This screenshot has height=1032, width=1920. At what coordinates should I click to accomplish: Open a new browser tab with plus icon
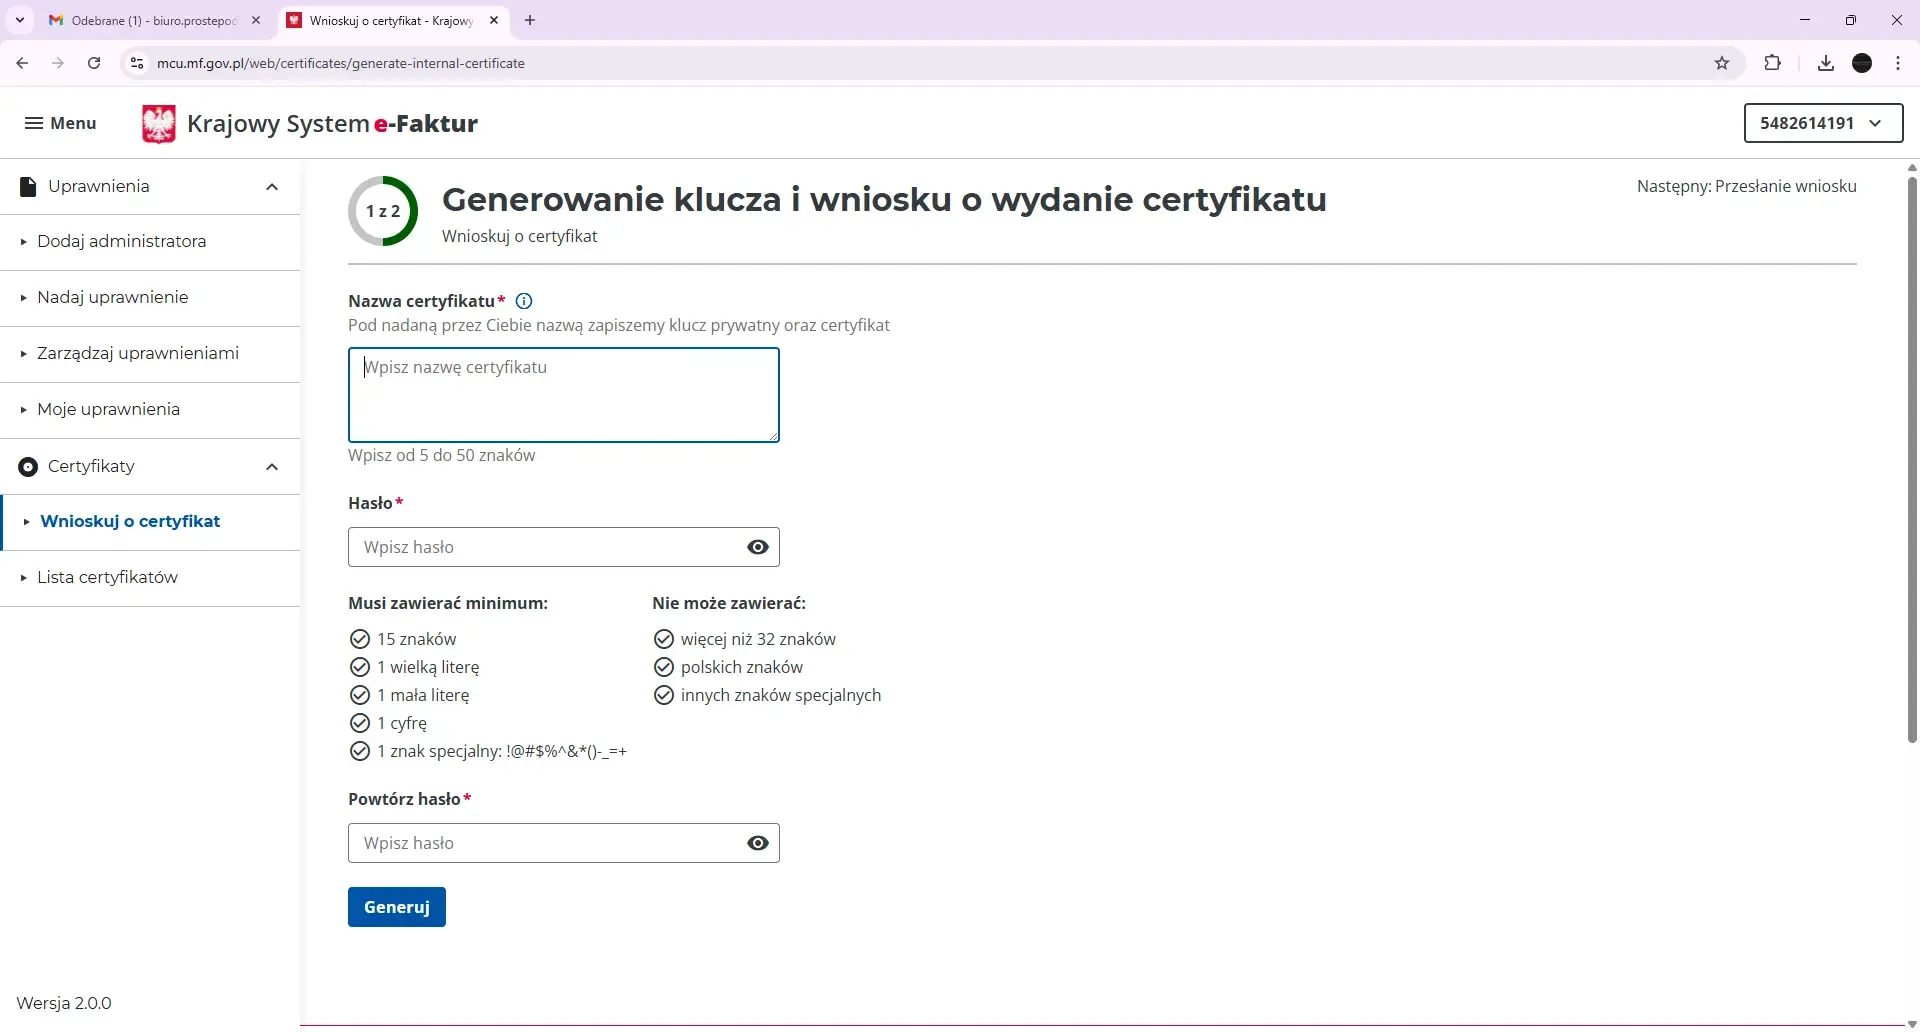tap(530, 20)
